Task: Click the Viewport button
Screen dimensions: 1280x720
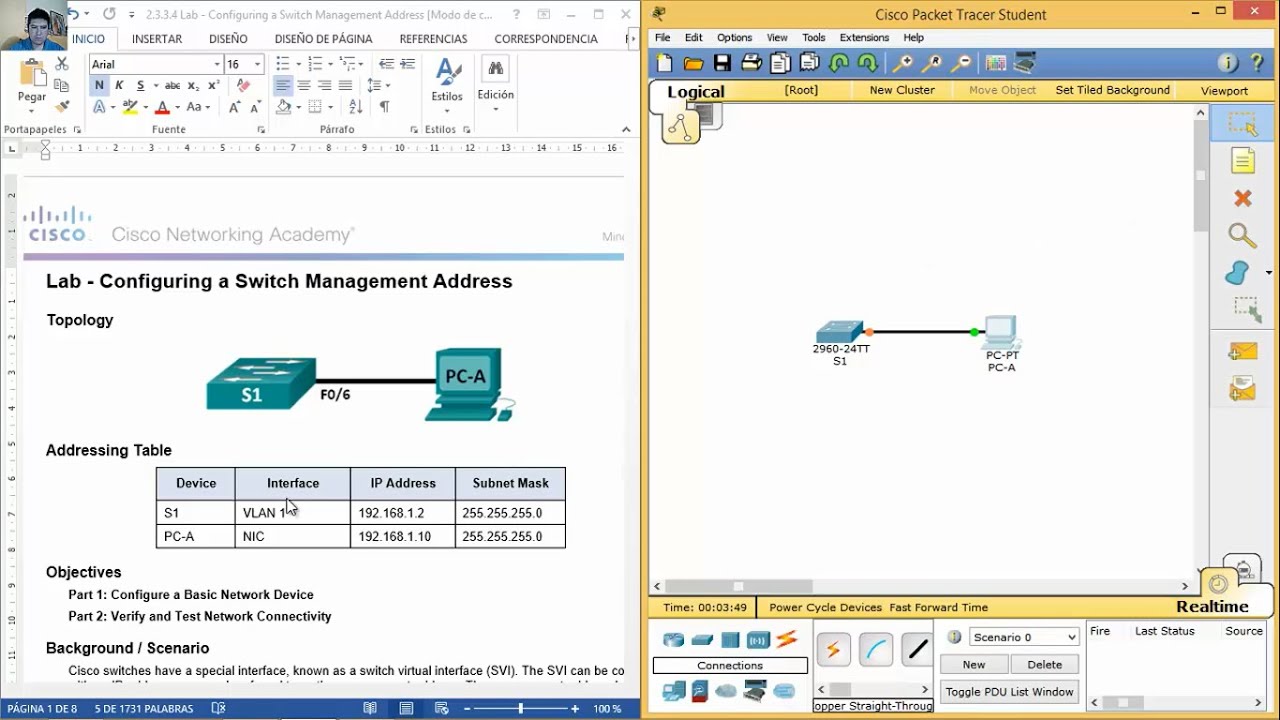Action: pos(1224,91)
